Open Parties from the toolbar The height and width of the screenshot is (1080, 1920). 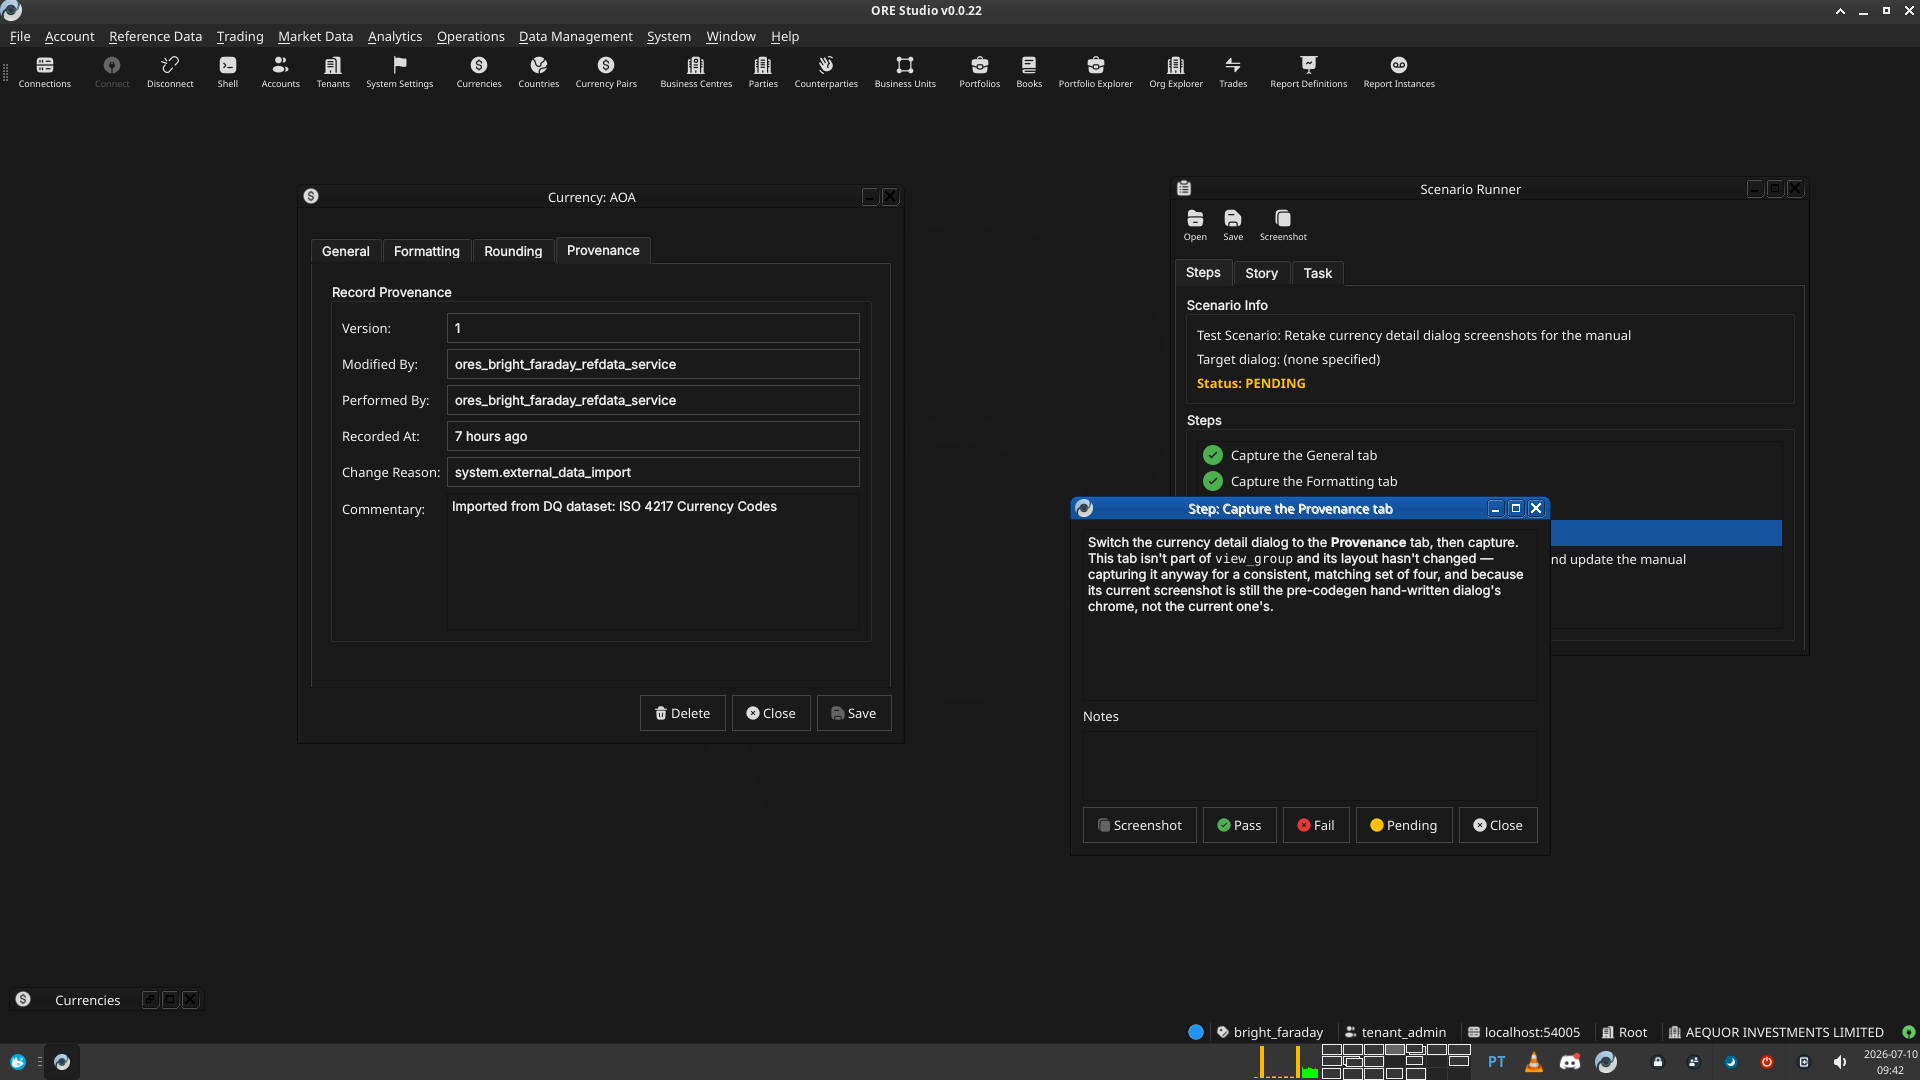[763, 71]
